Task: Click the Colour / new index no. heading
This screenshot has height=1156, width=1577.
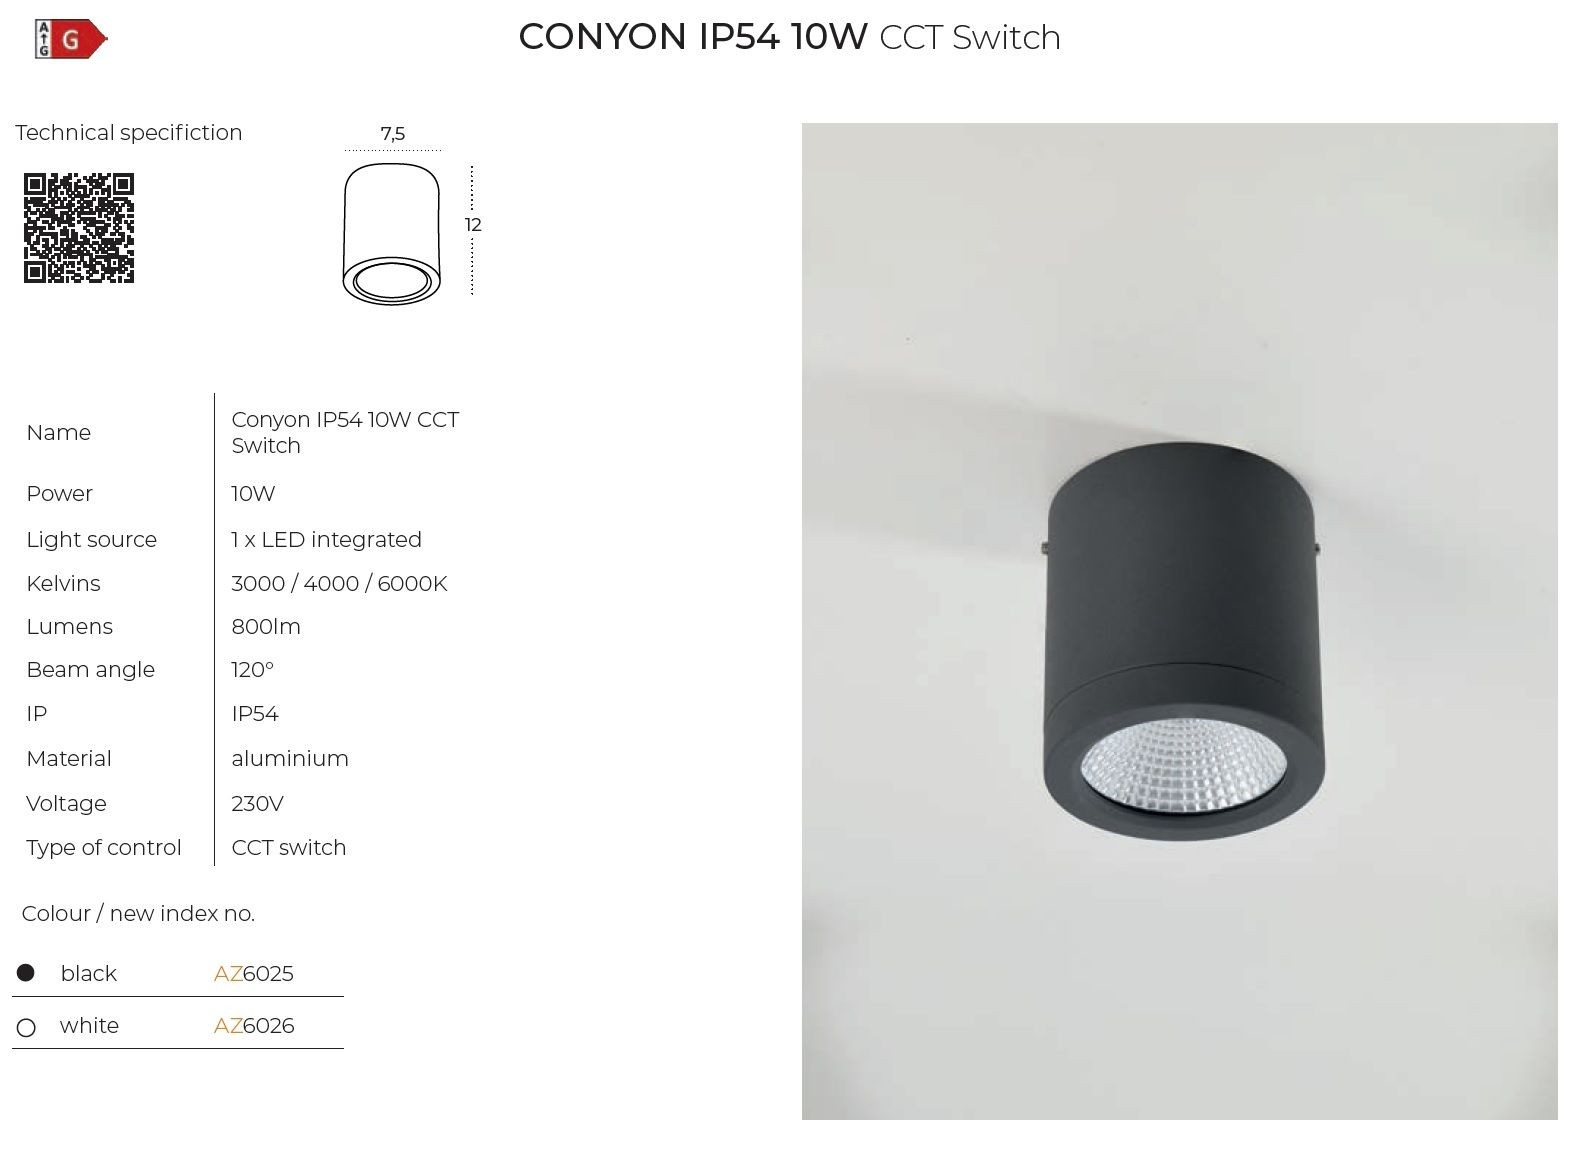Action: tap(138, 913)
